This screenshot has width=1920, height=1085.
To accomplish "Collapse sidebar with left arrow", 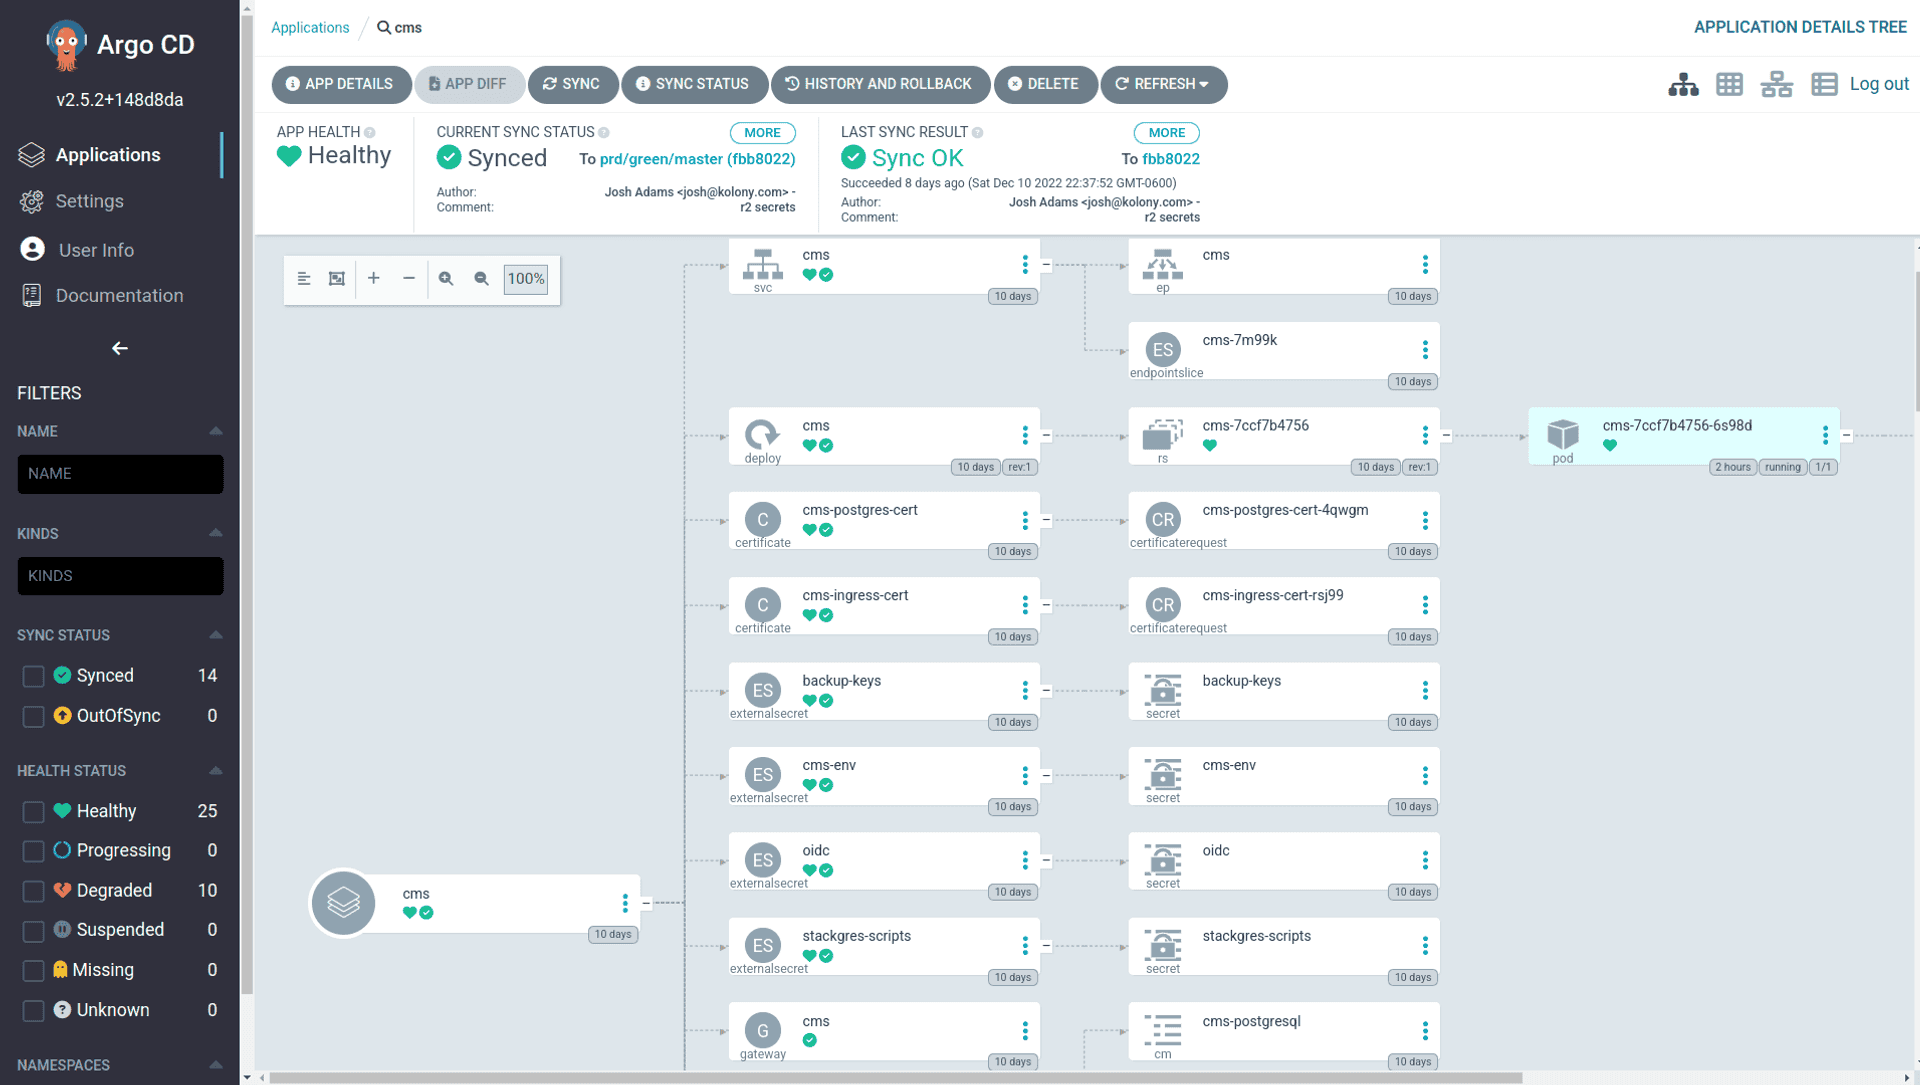I will [x=120, y=348].
